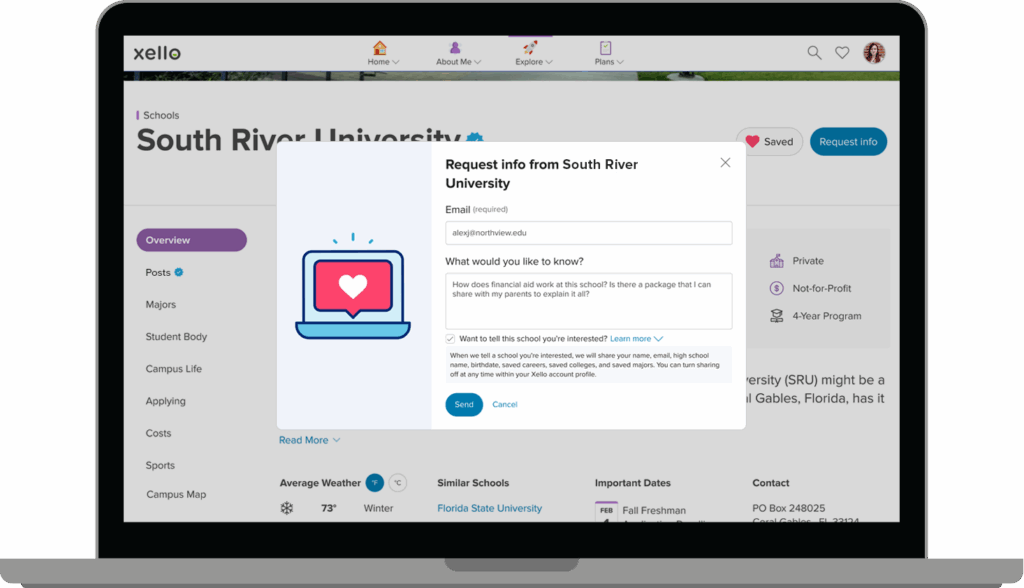This screenshot has width=1024, height=588.
Task: Click the search magnifier icon
Action: coord(814,53)
